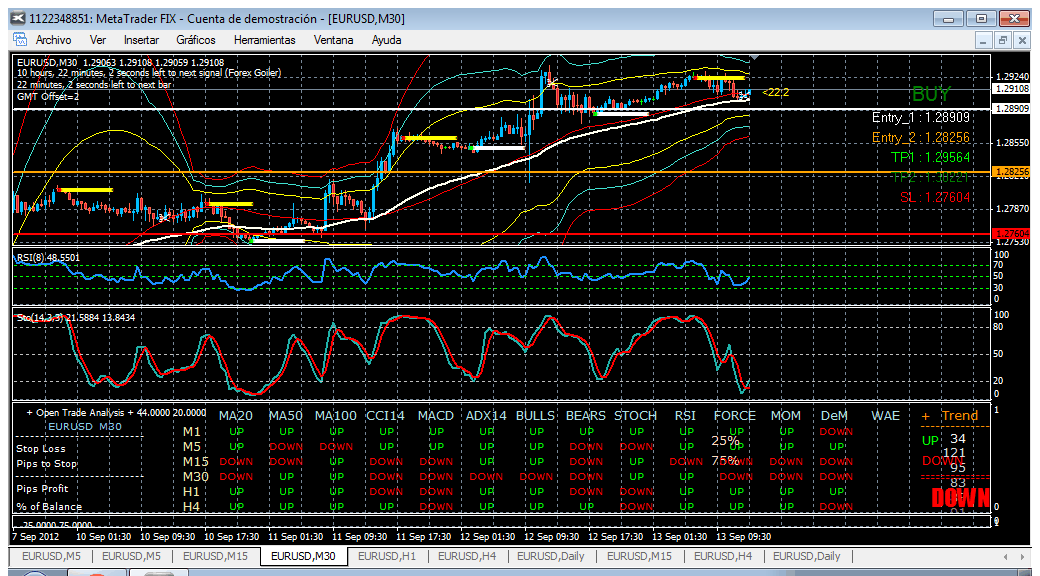Click the orange 1.28256 entry price label

point(1012,172)
